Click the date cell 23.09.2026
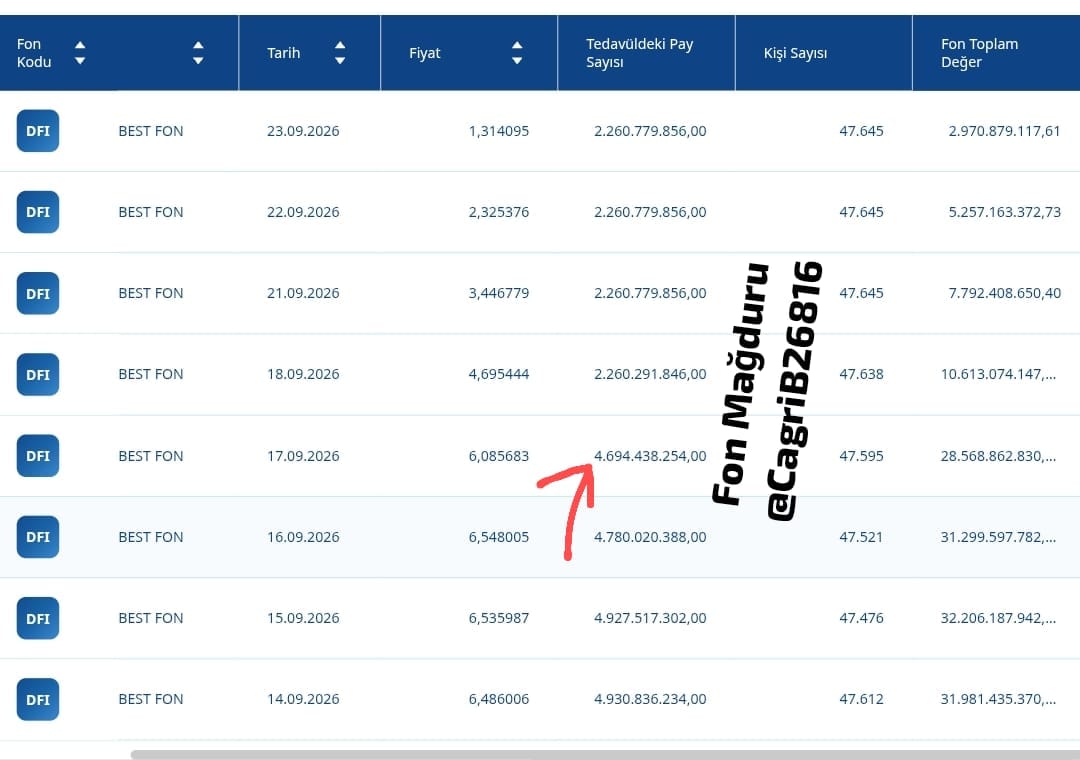The height and width of the screenshot is (760, 1080). 303,131
